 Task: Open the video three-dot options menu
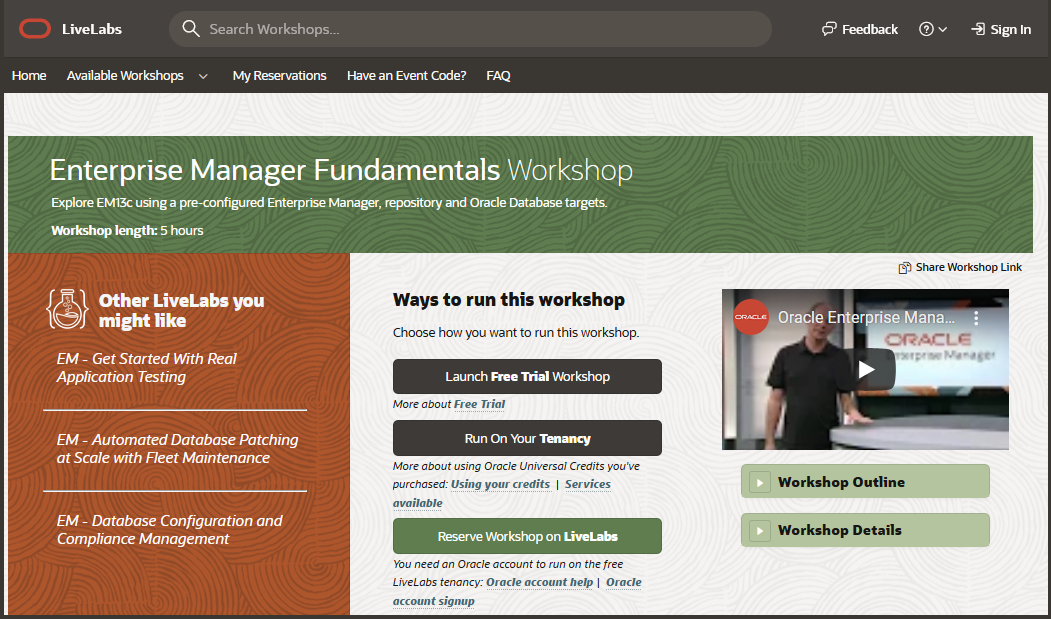point(976,318)
